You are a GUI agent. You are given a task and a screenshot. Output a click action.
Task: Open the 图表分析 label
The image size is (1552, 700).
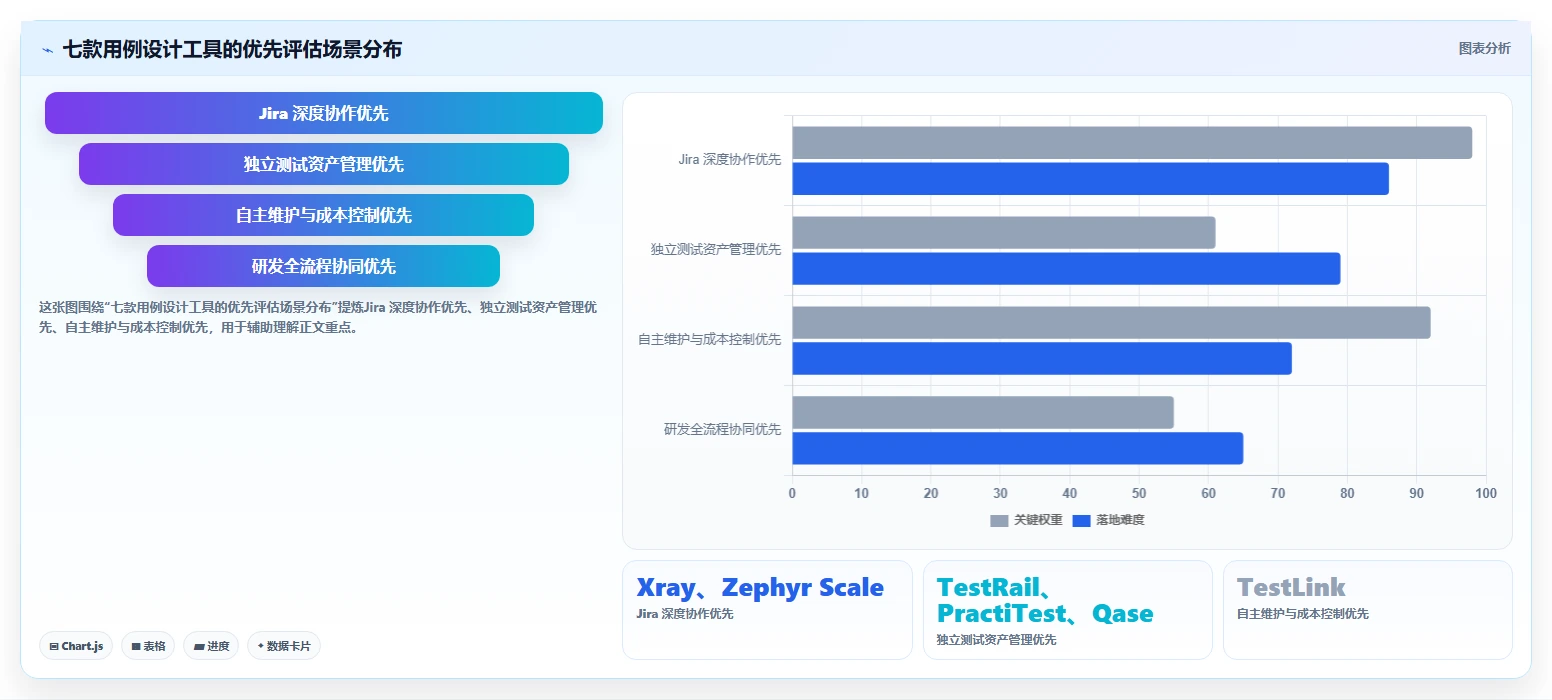coord(1485,48)
